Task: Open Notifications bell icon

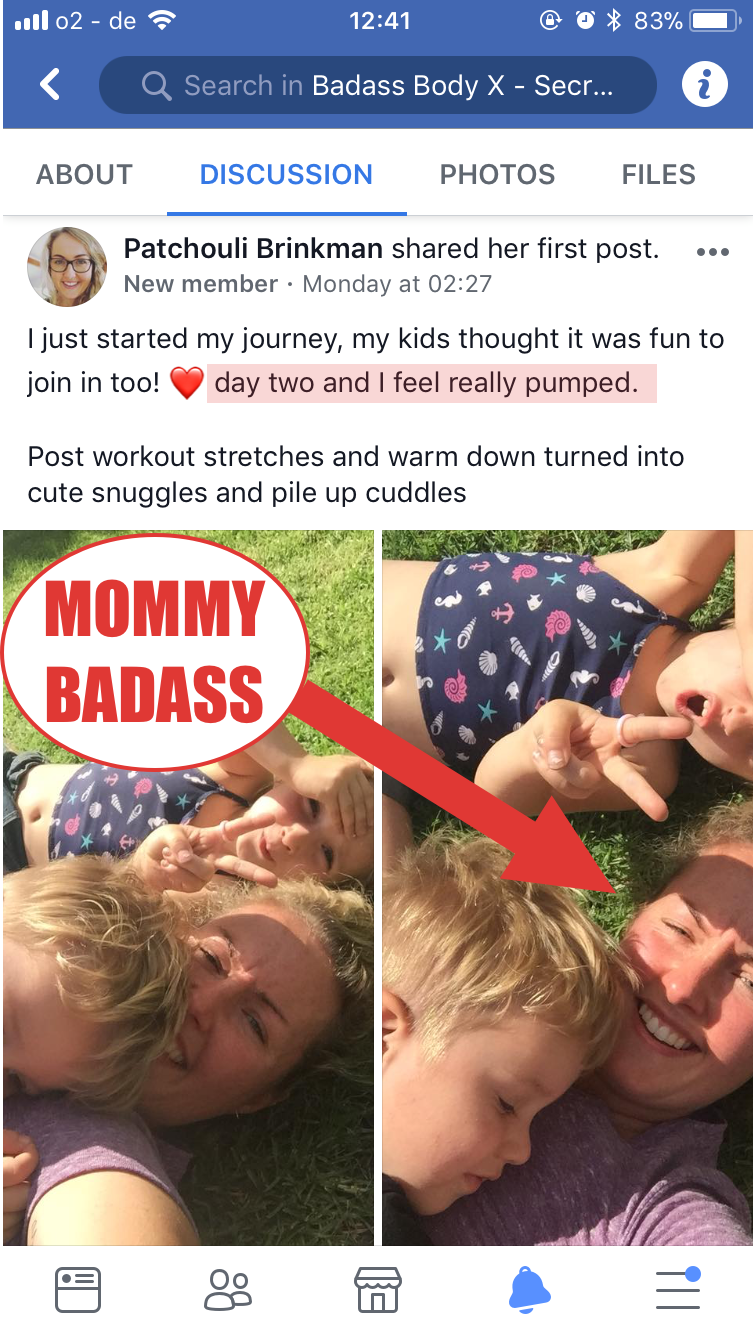Action: (529, 1289)
